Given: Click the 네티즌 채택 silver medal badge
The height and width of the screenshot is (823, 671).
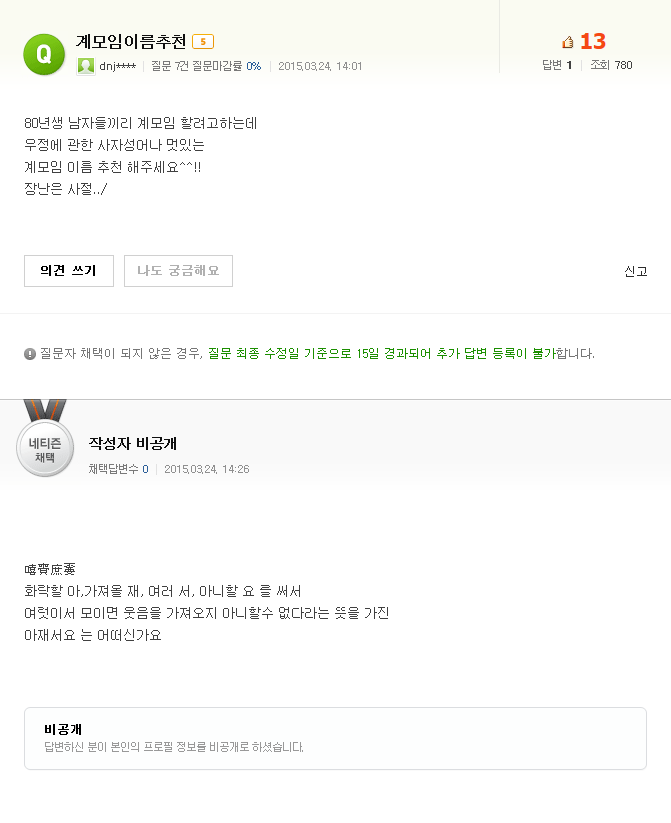Looking at the screenshot, I should 45,439.
